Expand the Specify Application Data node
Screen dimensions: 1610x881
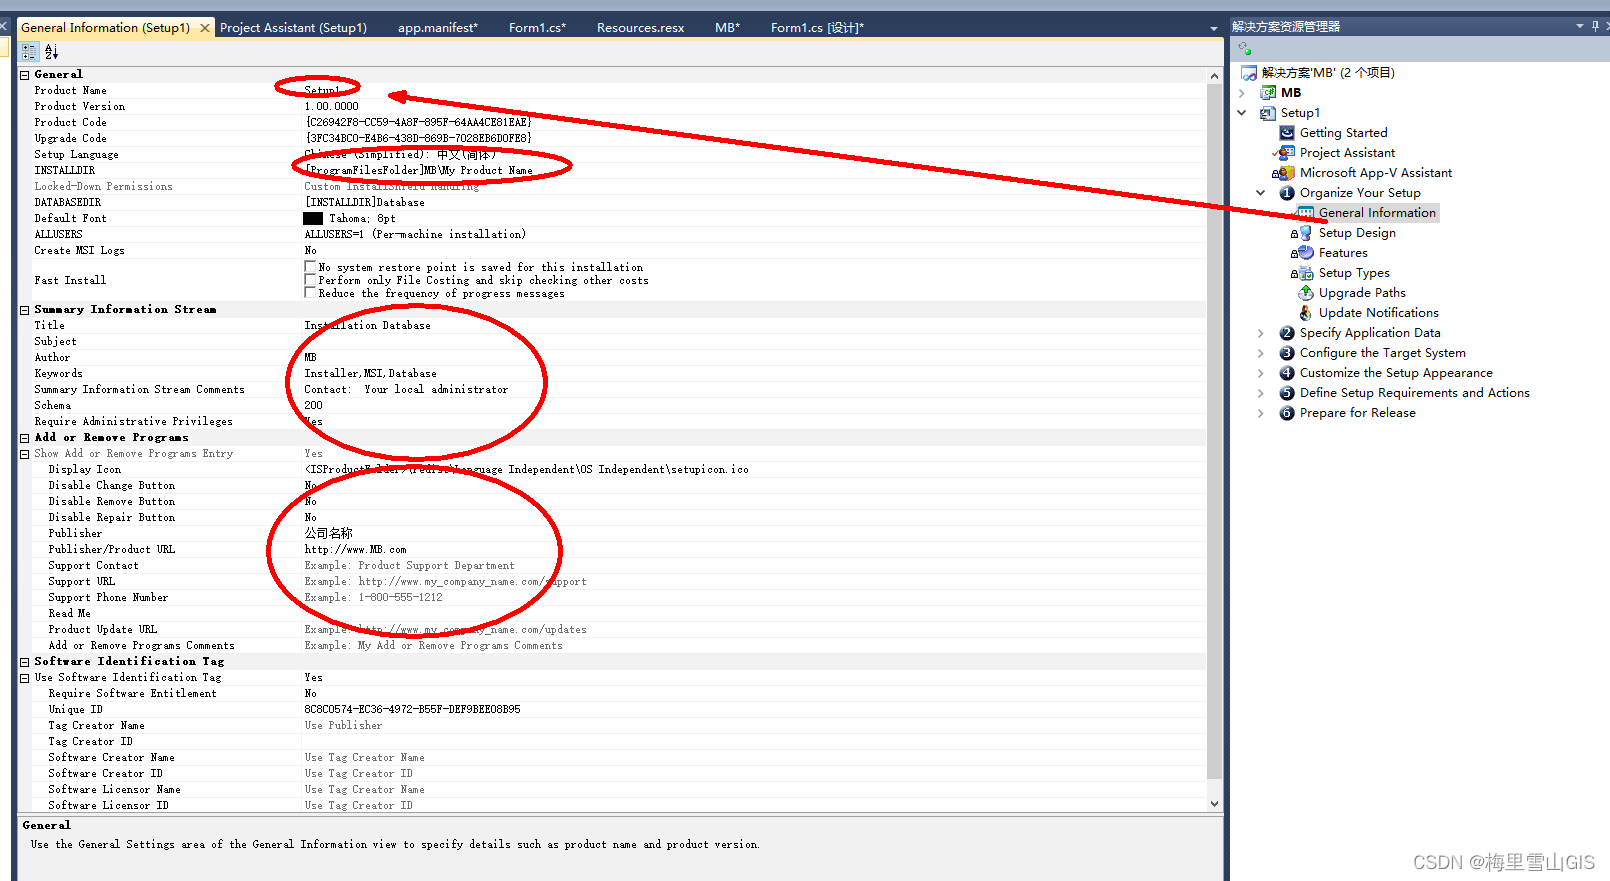1261,333
